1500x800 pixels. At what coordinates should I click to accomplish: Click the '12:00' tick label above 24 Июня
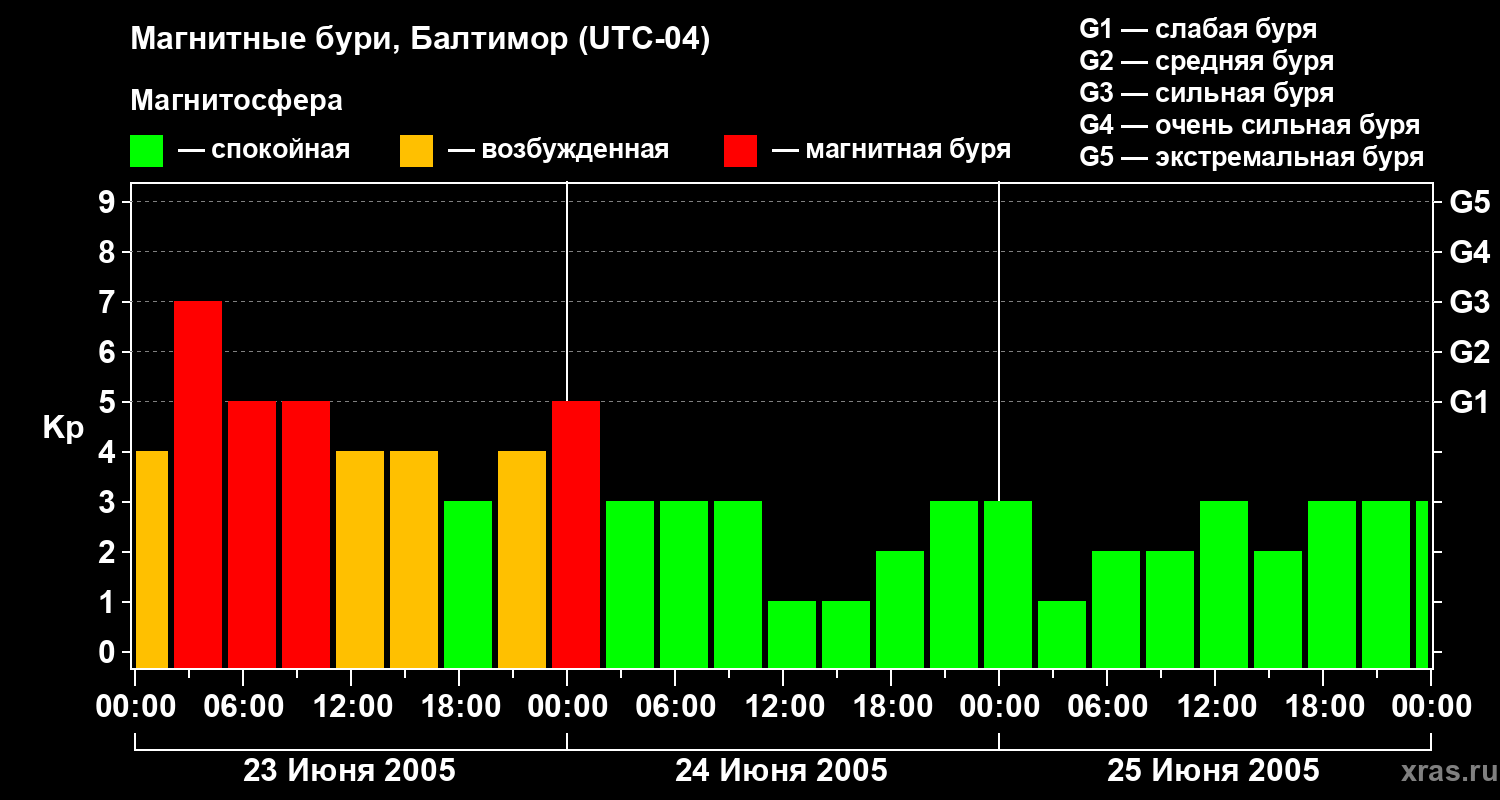point(784,707)
